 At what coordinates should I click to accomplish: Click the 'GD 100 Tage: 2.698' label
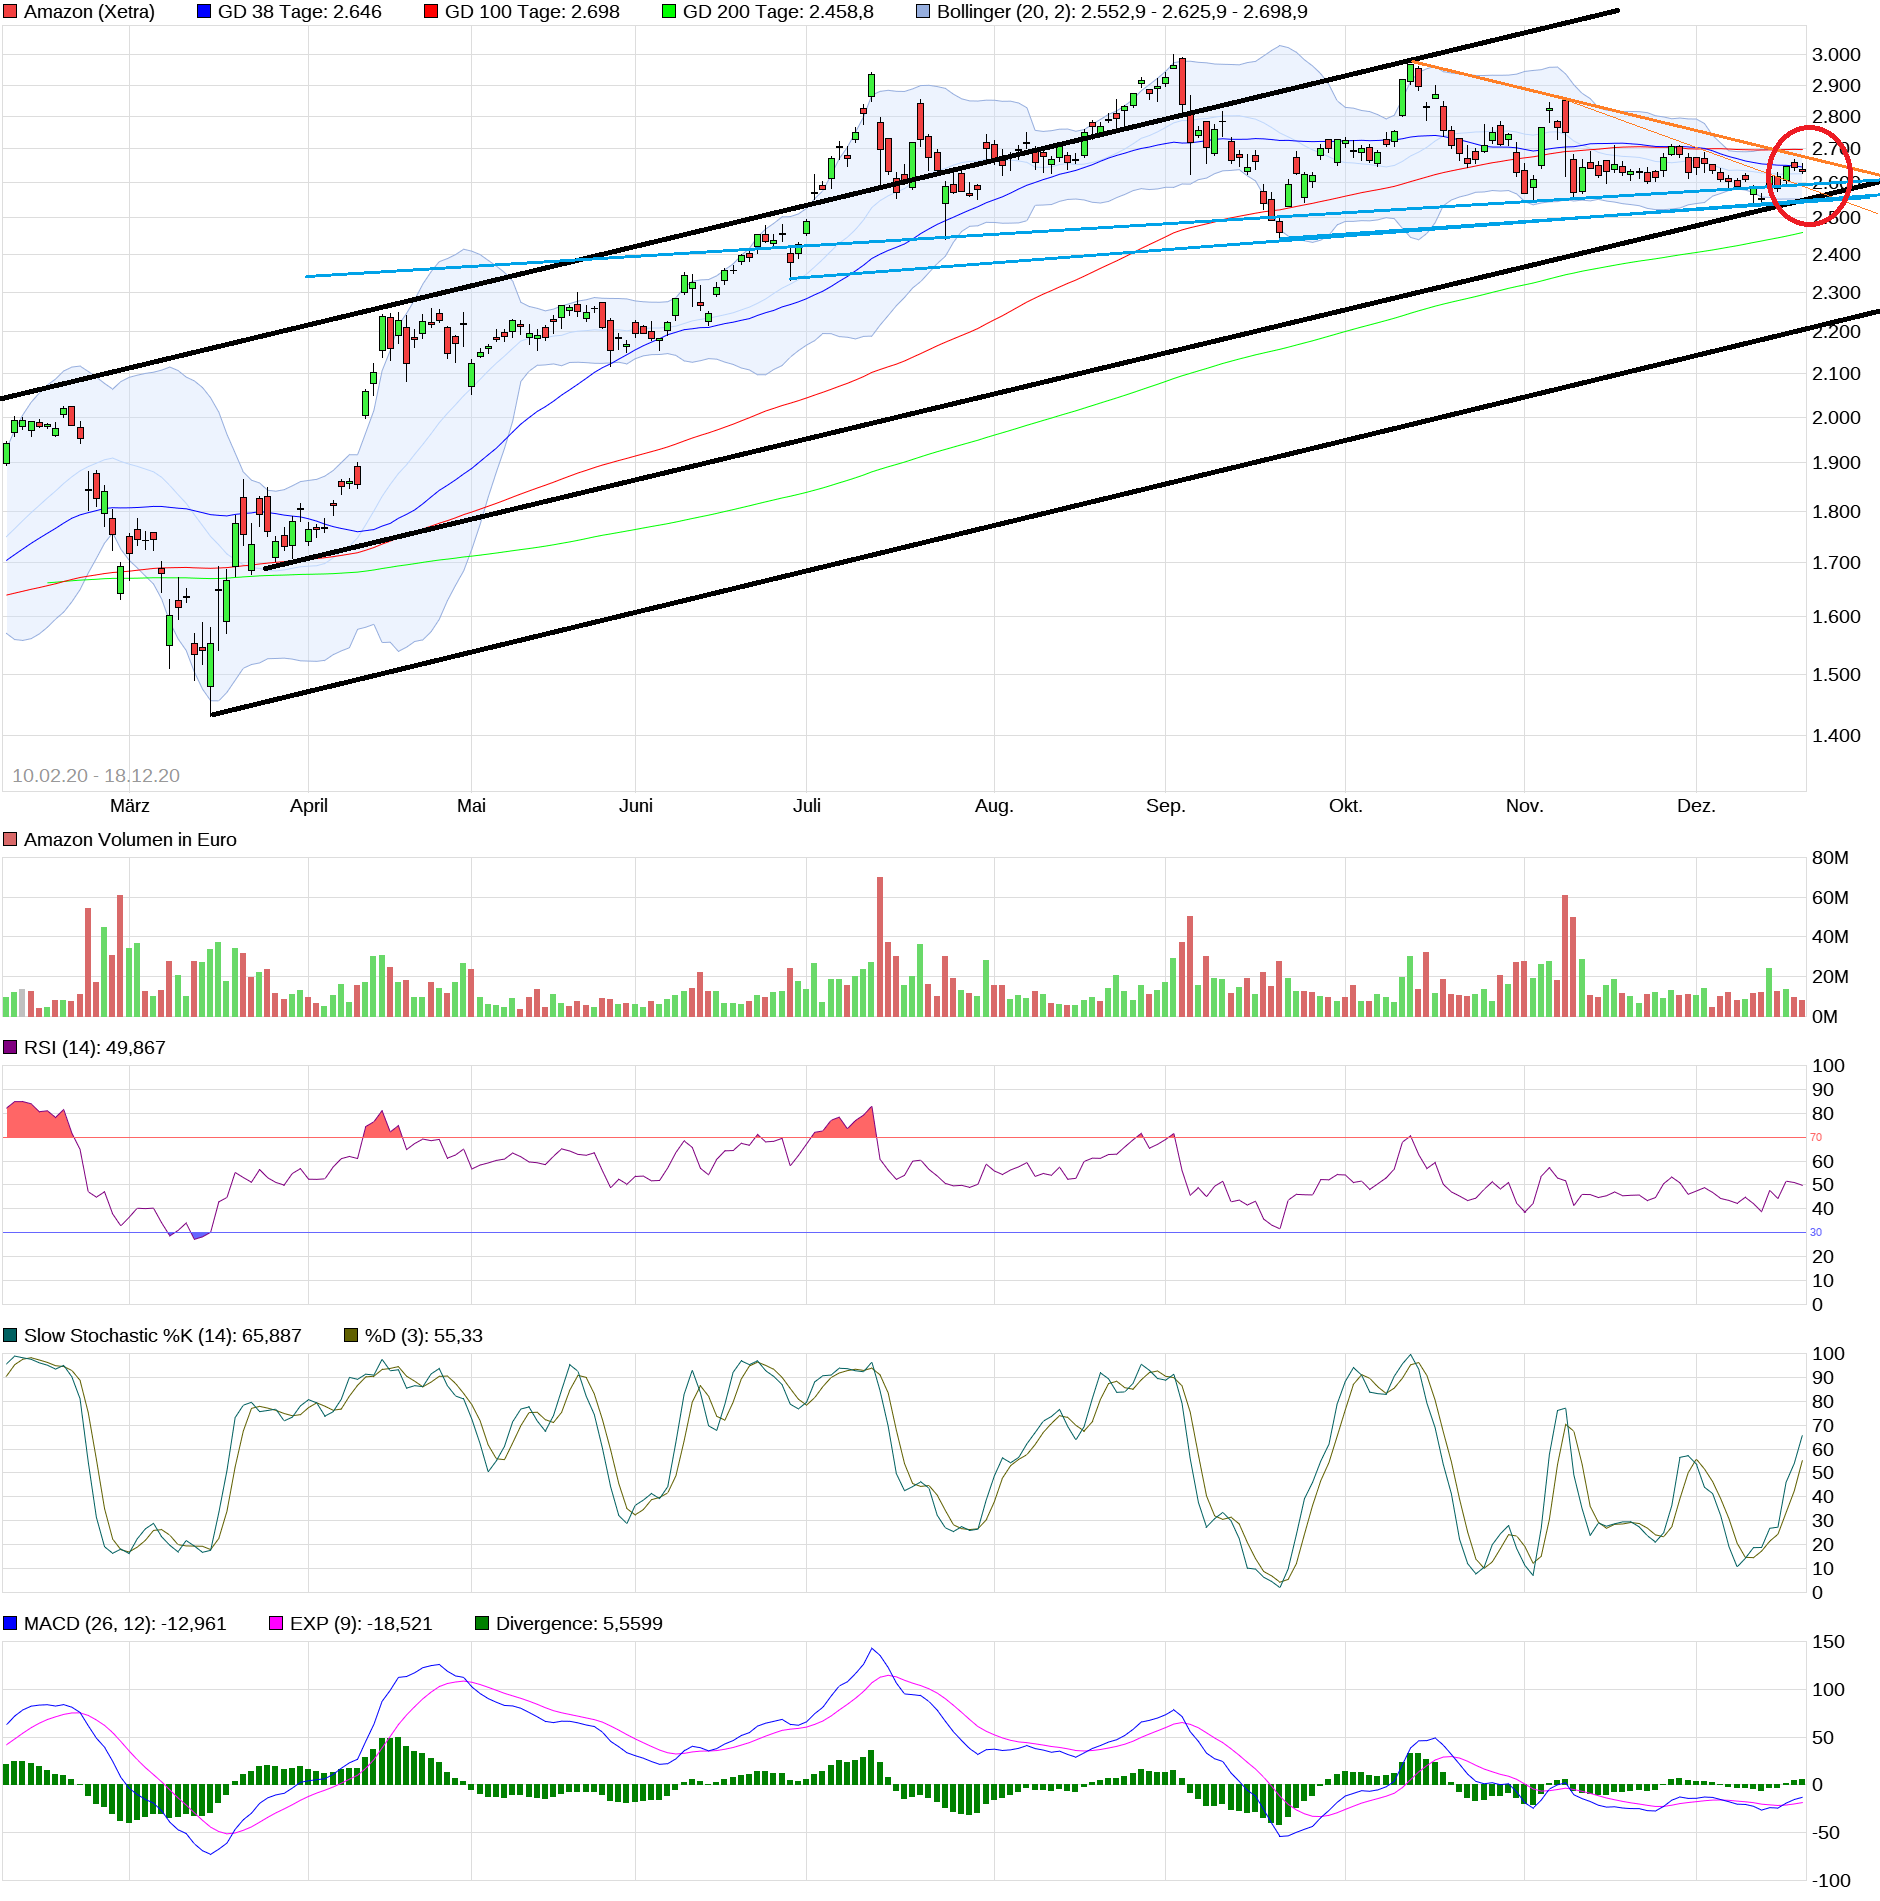532,12
